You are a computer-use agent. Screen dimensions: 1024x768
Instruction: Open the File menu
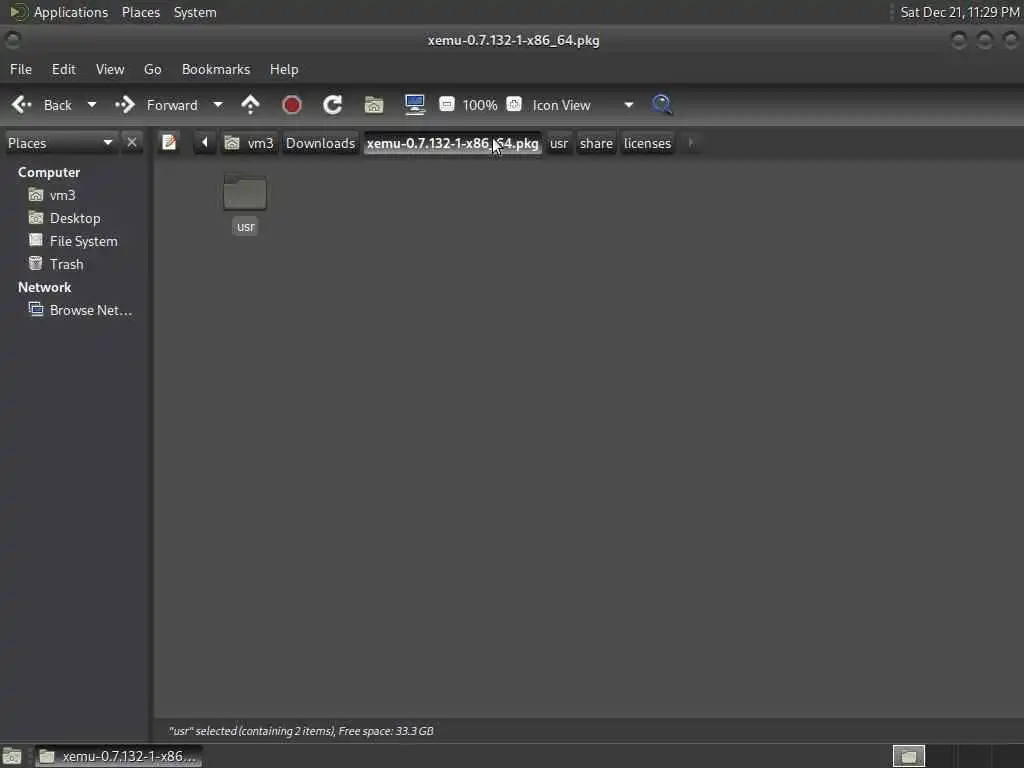click(x=21, y=69)
